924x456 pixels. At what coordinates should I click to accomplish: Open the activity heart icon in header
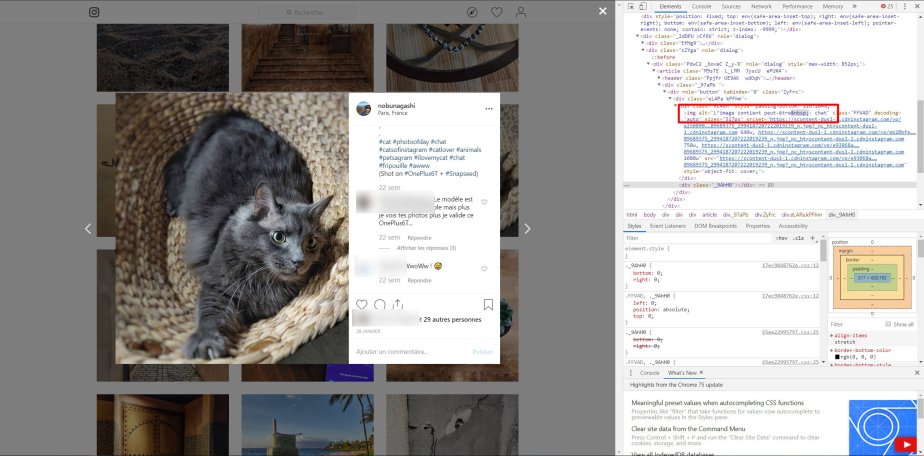[x=497, y=12]
